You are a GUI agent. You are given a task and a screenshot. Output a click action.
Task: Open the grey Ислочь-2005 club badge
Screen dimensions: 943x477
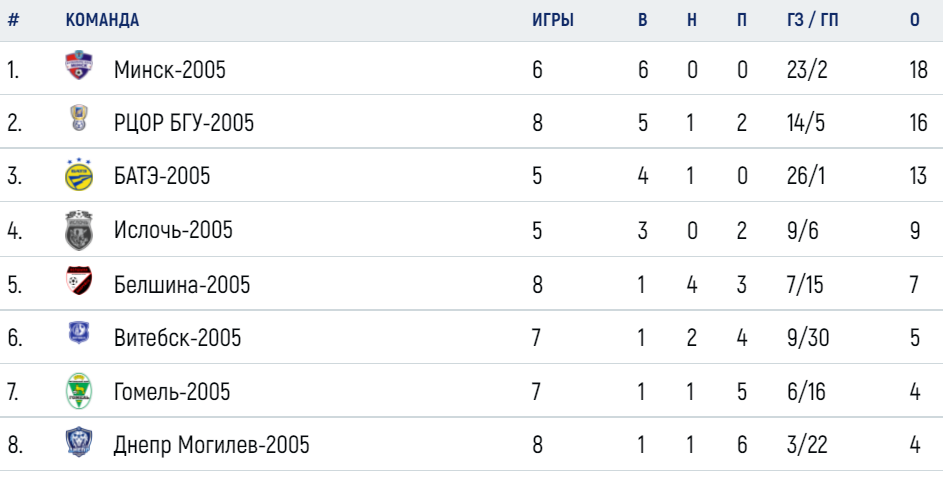[79, 230]
